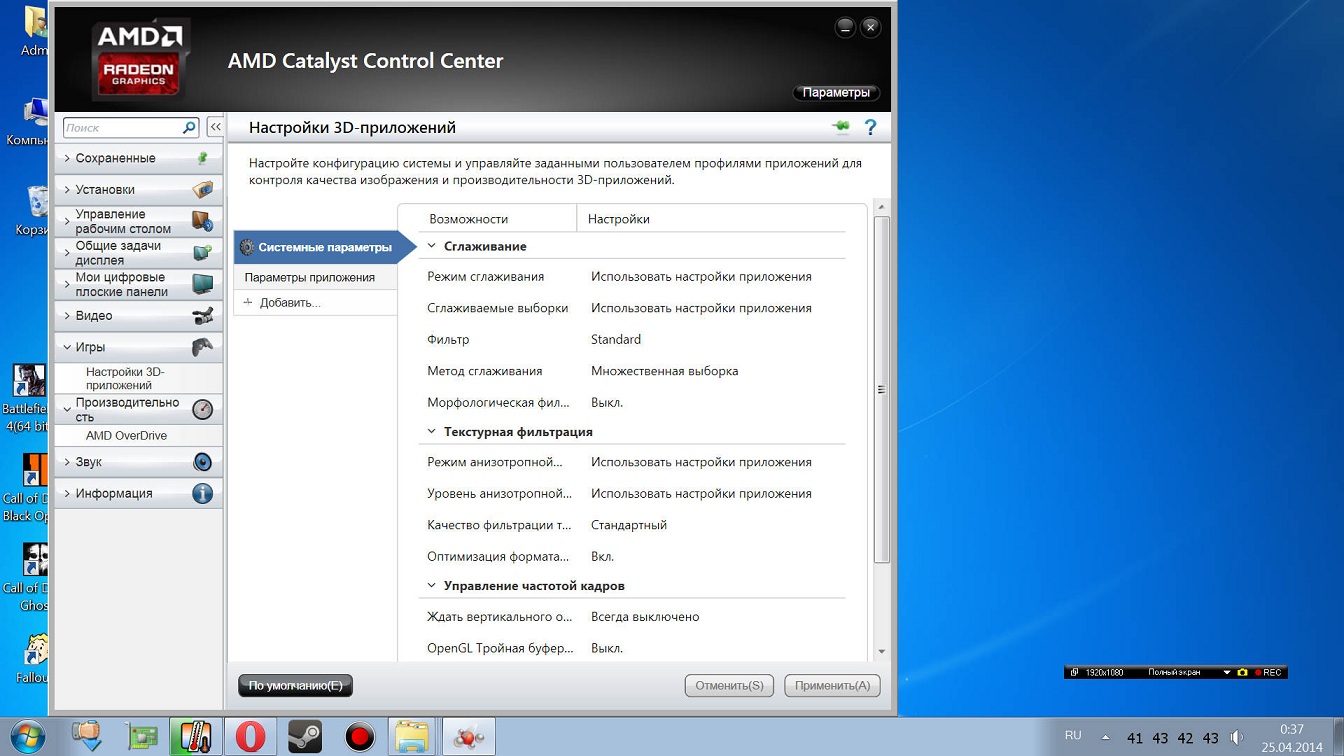The width and height of the screenshot is (1344, 756).
Task: Open the Полный экран dropdown in the recorder bar
Action: [1227, 672]
